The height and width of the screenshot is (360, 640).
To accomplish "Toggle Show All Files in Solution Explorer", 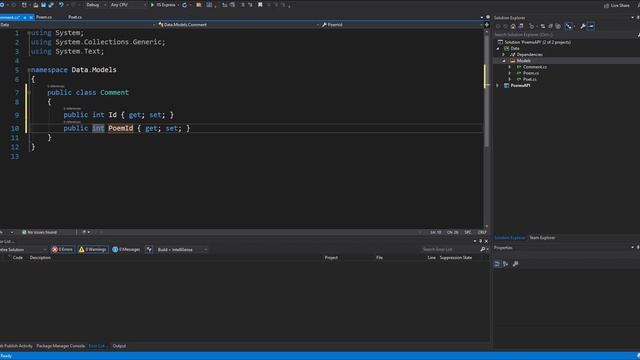I will [x=558, y=26].
